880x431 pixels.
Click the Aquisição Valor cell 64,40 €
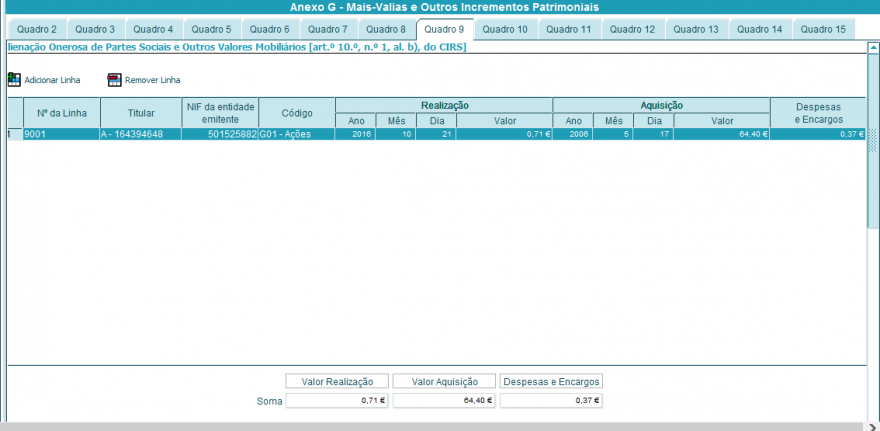(x=722, y=134)
